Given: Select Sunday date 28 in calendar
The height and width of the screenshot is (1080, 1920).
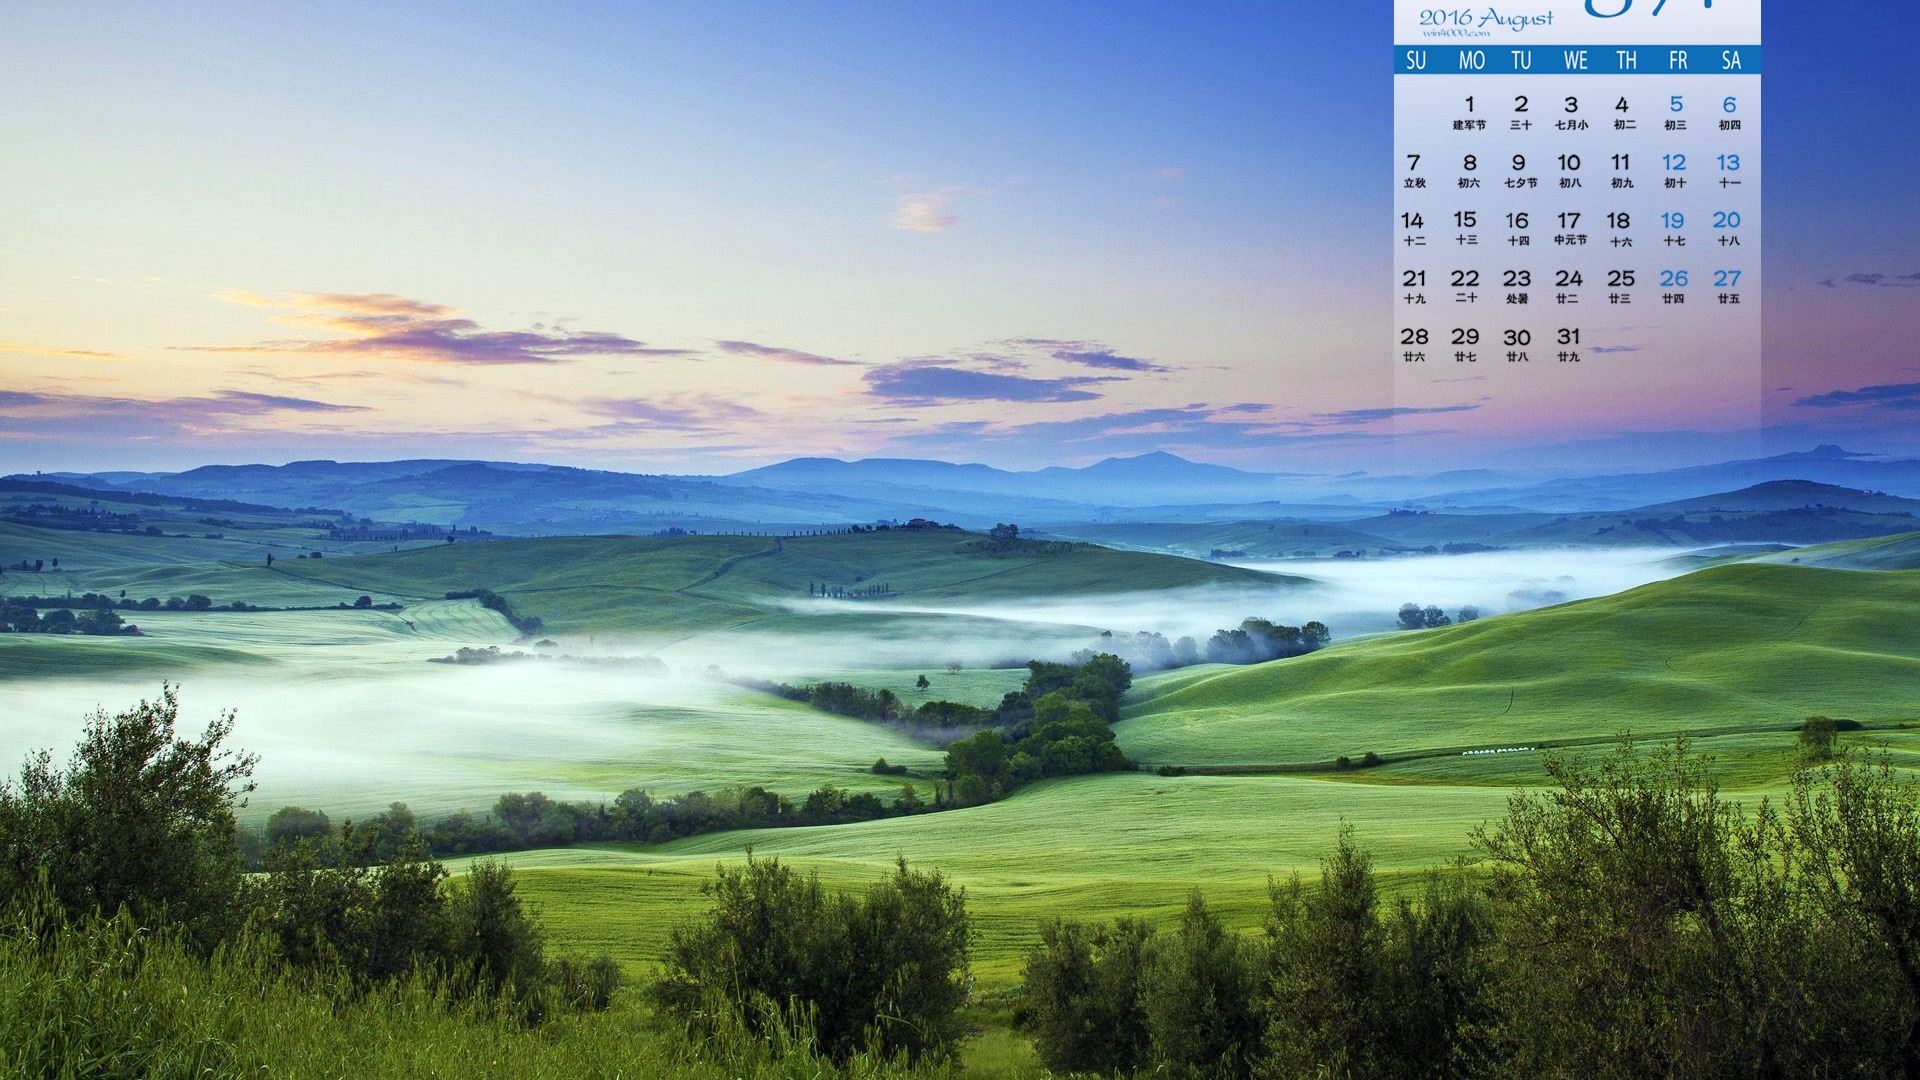Looking at the screenshot, I should click(x=1414, y=345).
